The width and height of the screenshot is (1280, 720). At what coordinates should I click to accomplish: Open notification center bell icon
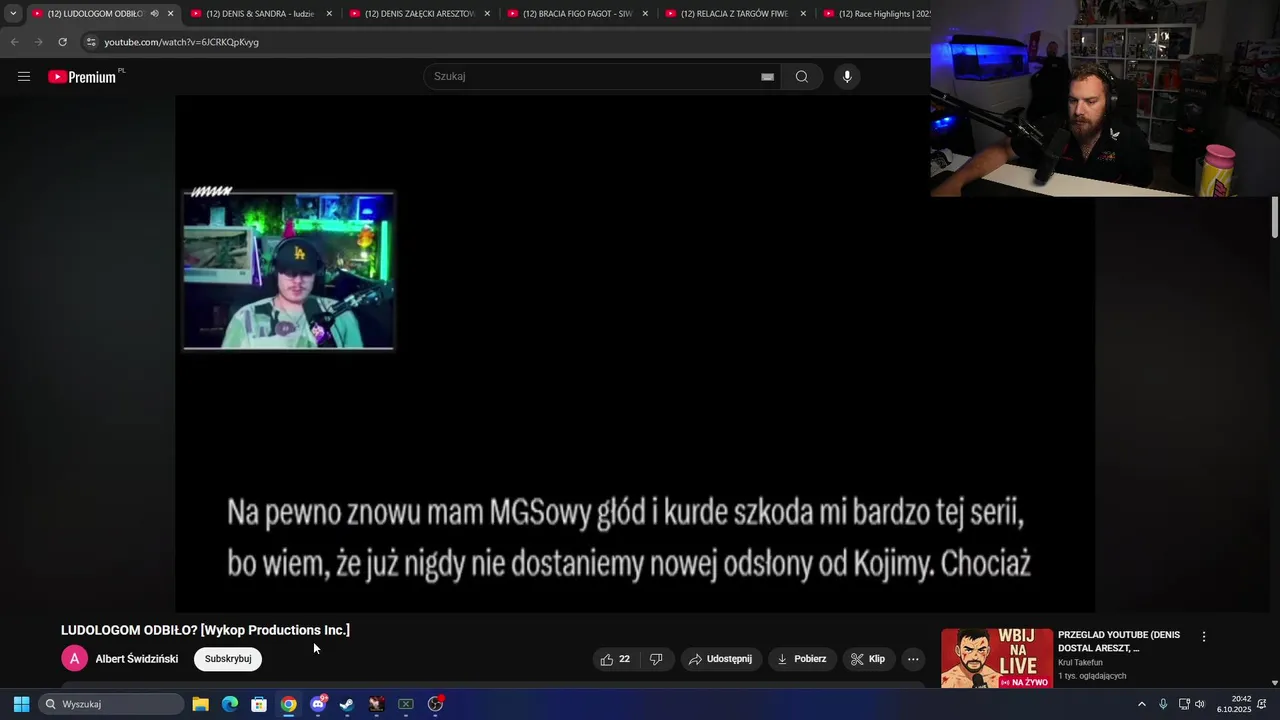(x=1262, y=704)
